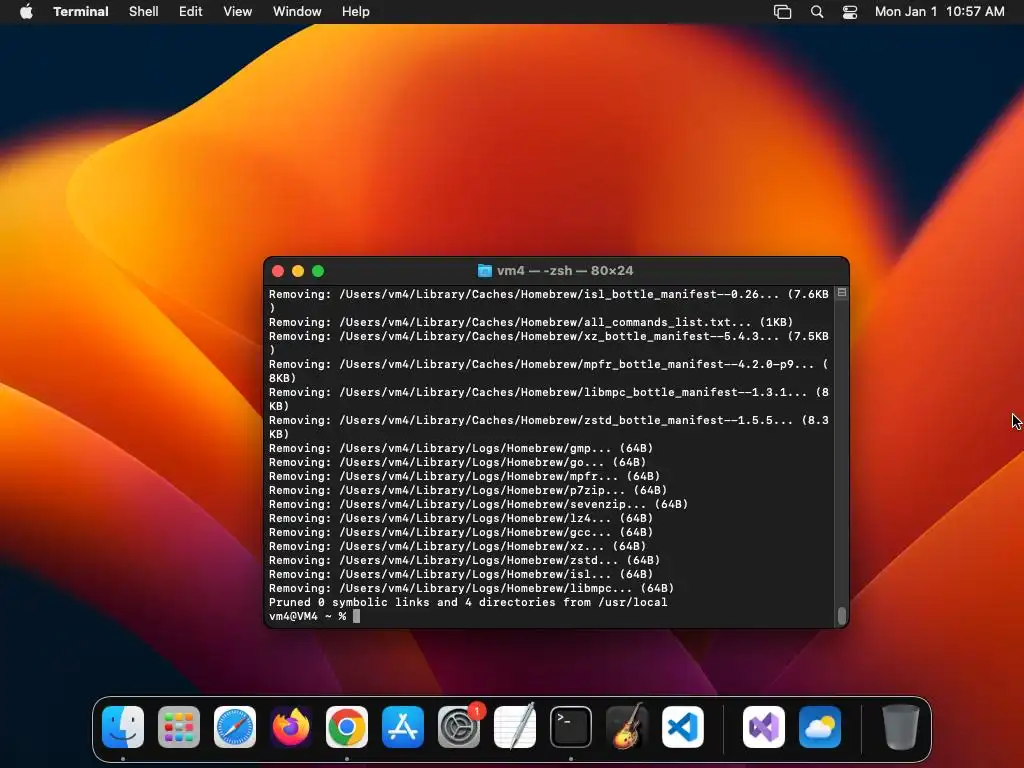1024x768 pixels.
Task: Open Visual Studio purple dock icon
Action: pos(764,727)
